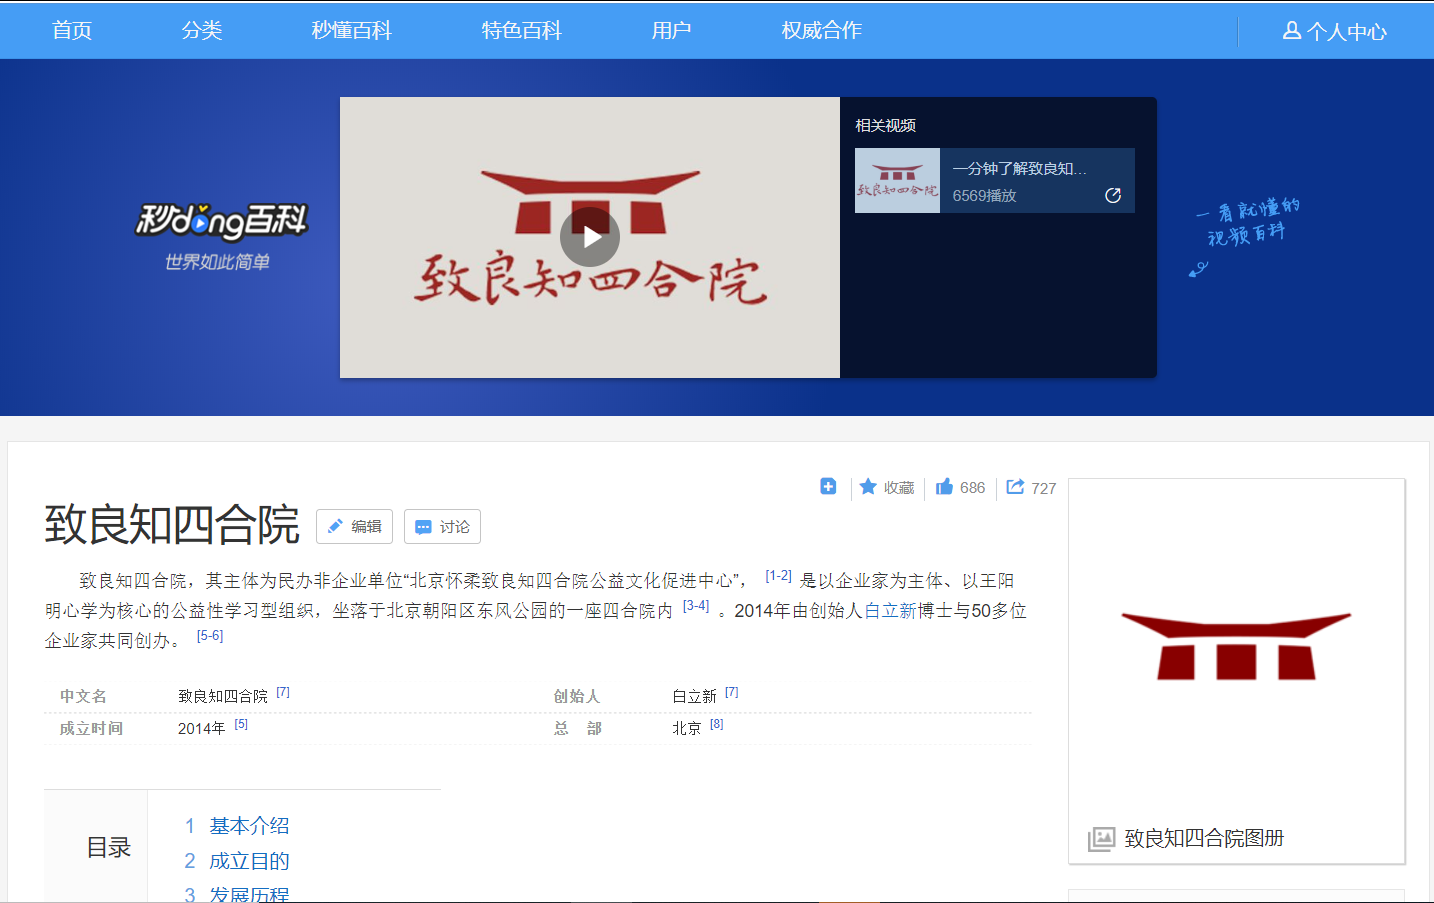
Task: Open the 白立新 link in summary
Action: tap(890, 610)
